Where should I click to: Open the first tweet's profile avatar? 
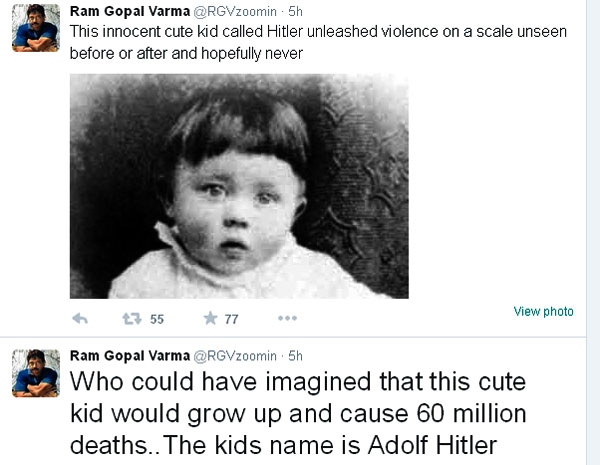[x=35, y=28]
